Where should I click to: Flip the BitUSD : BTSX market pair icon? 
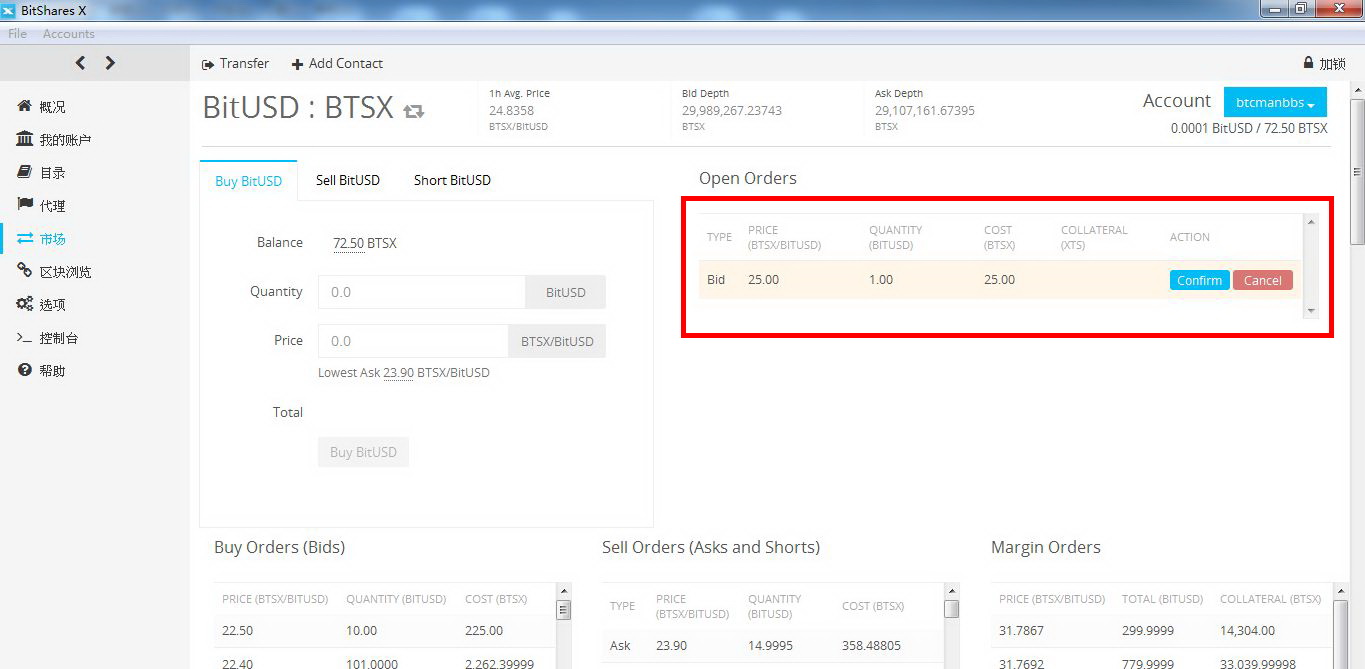[414, 111]
